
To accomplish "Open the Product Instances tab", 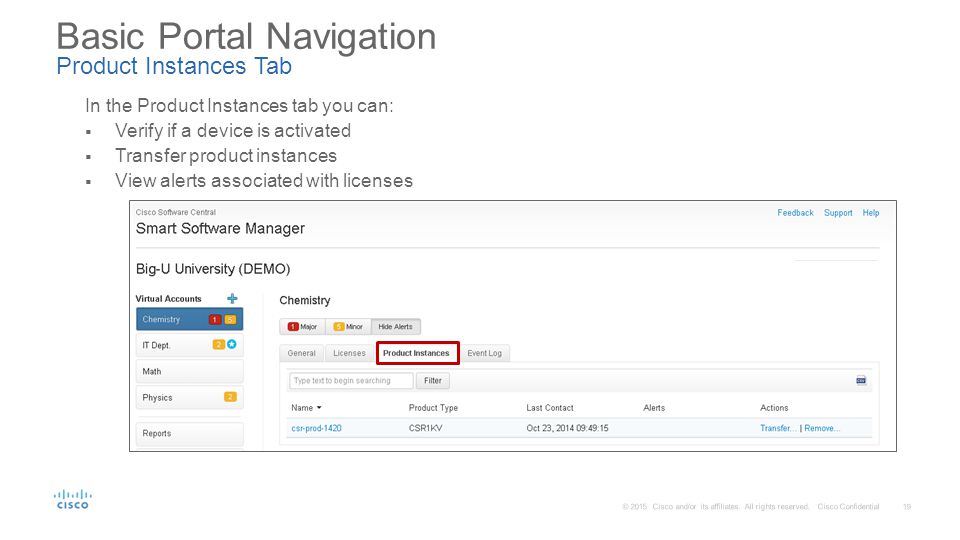I will pos(417,353).
